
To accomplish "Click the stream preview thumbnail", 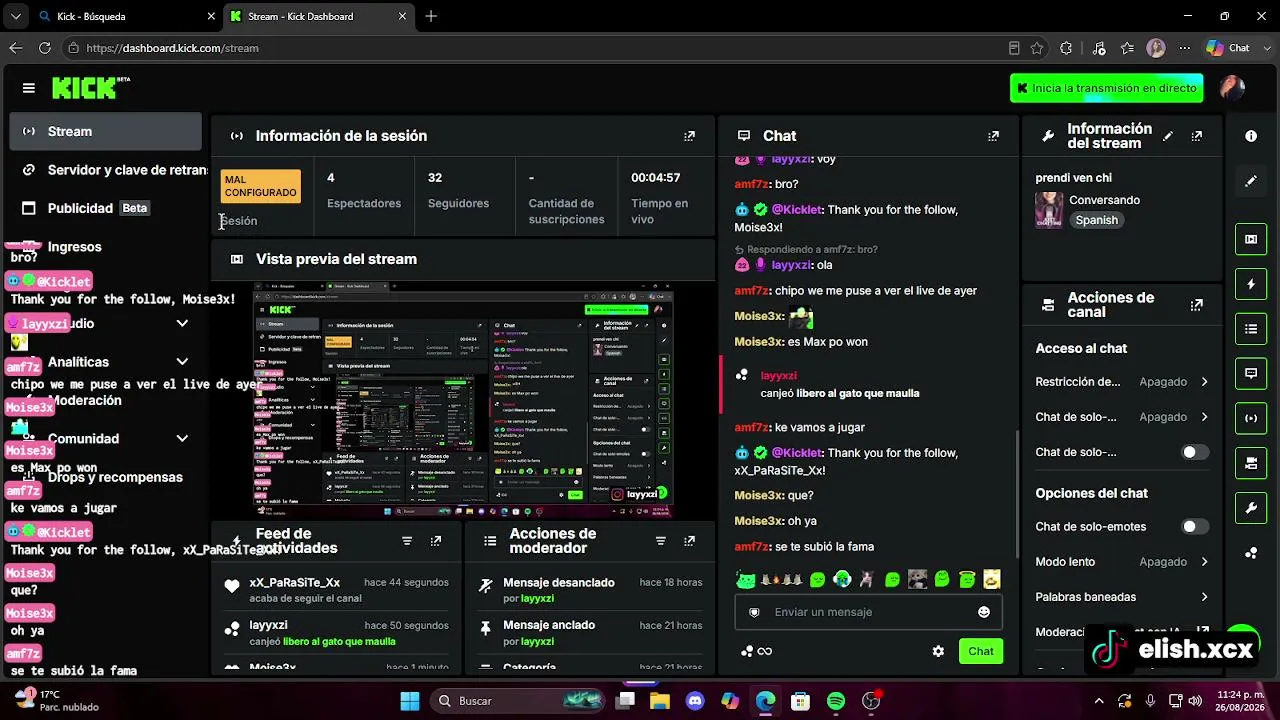I will pyautogui.click(x=462, y=400).
